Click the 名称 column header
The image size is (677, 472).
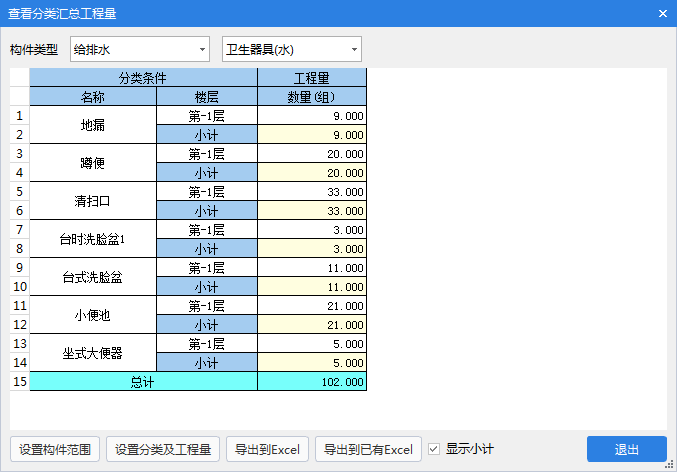[93, 97]
